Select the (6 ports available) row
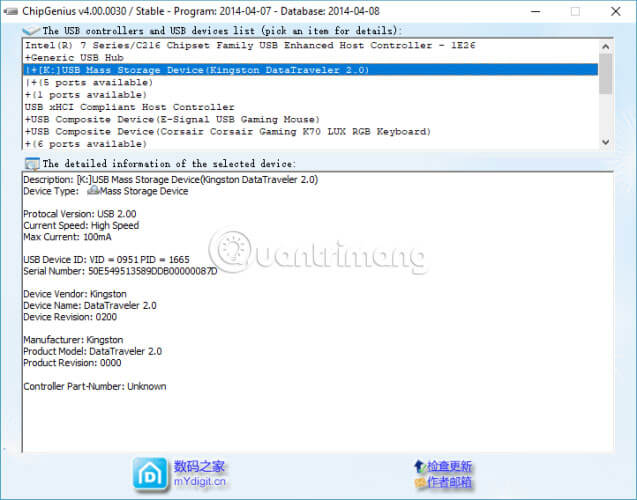Screen dimensions: 637x500 tap(310, 144)
